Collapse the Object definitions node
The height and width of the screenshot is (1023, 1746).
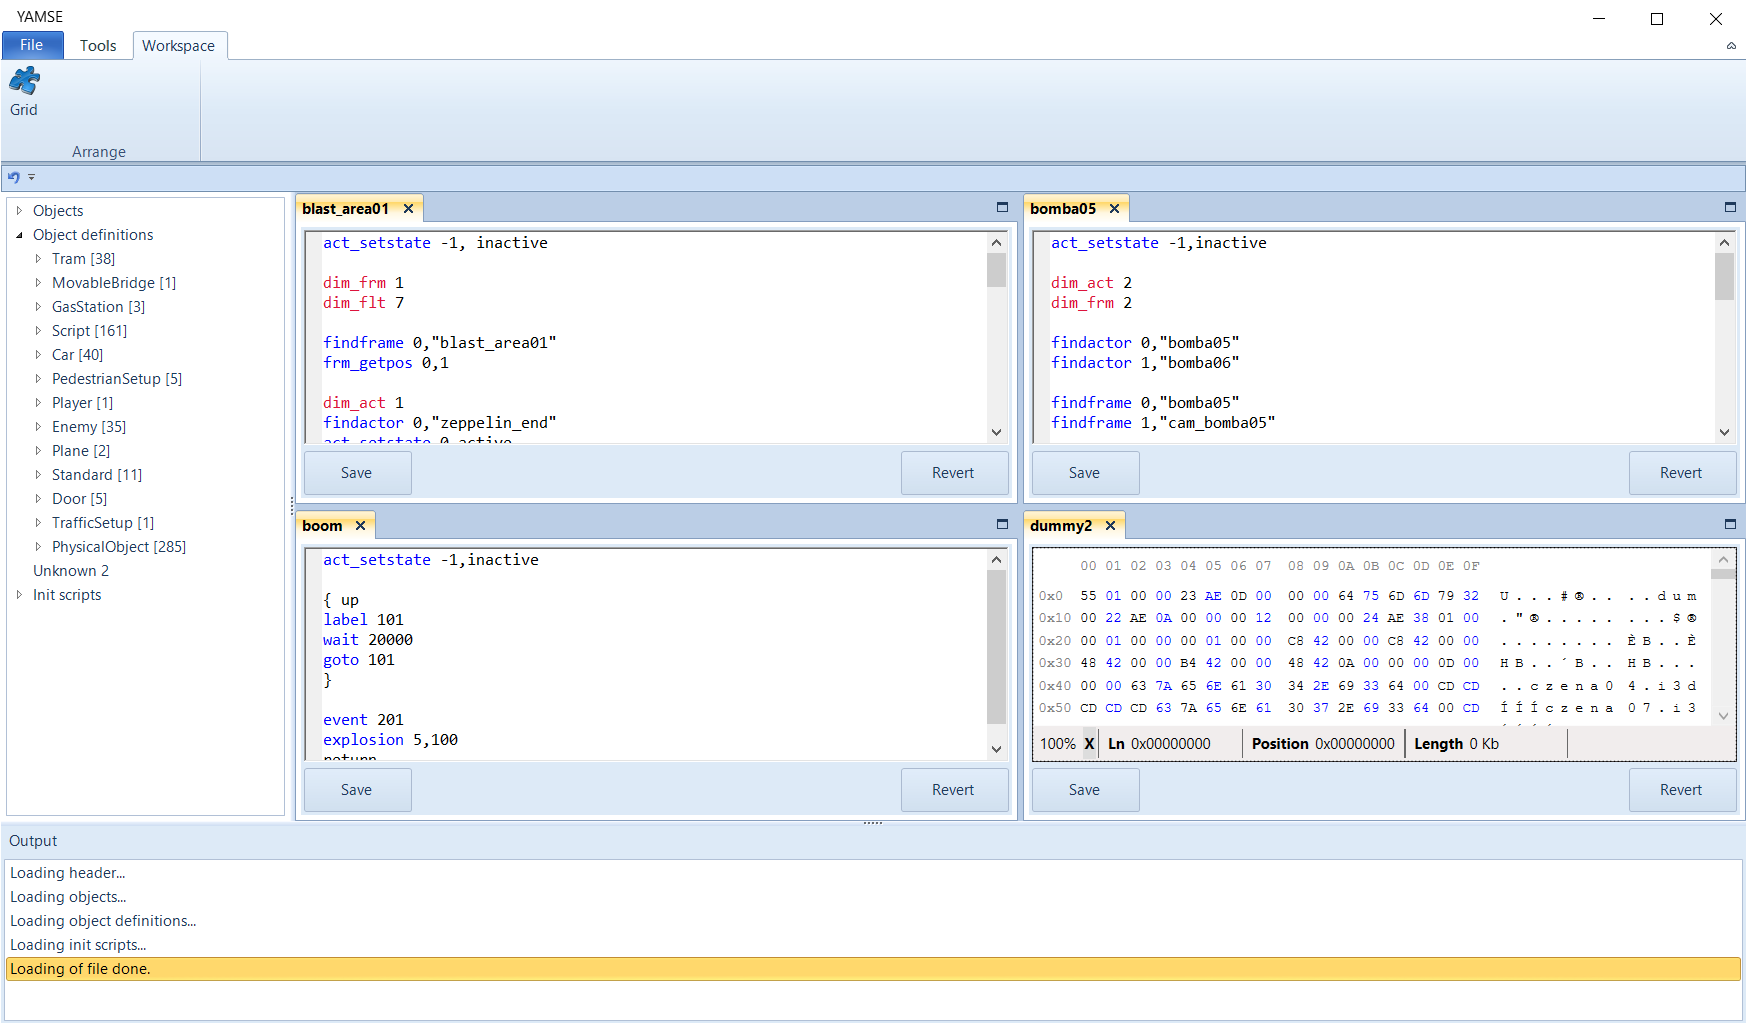pos(19,235)
